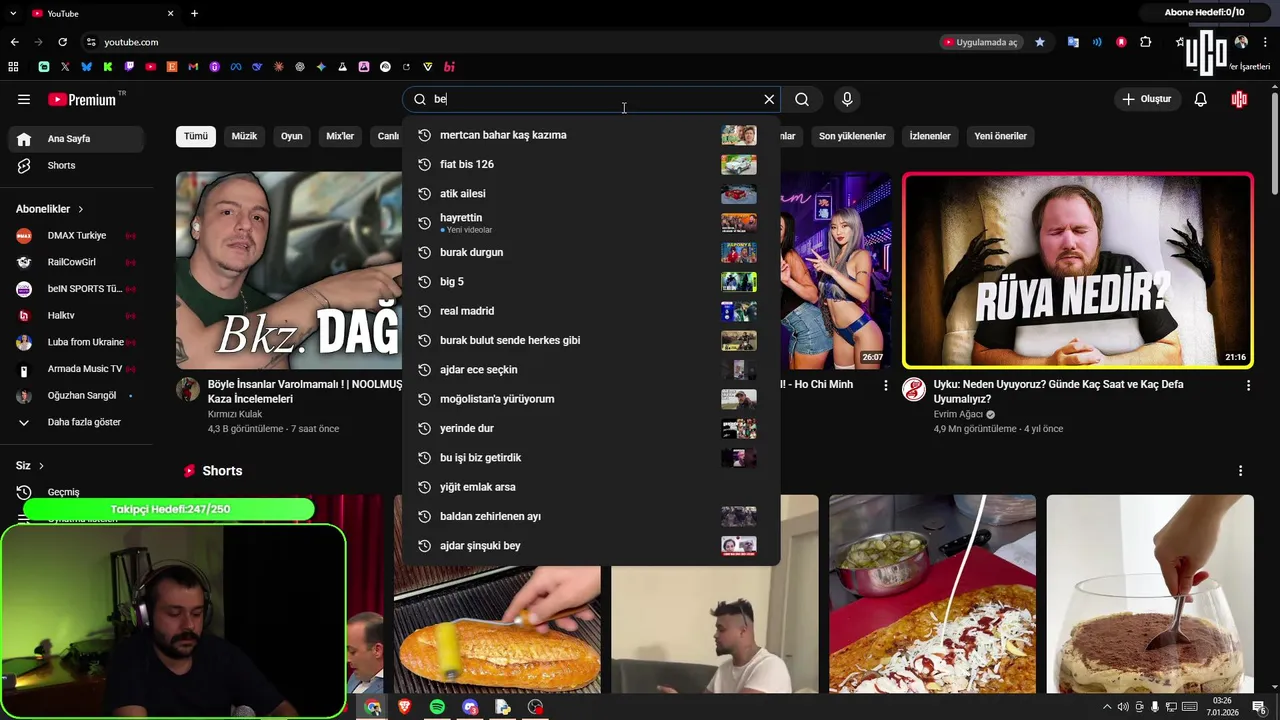Go to Ana Sayfa in sidebar
Viewport: 1280px width, 720px height.
(78, 139)
